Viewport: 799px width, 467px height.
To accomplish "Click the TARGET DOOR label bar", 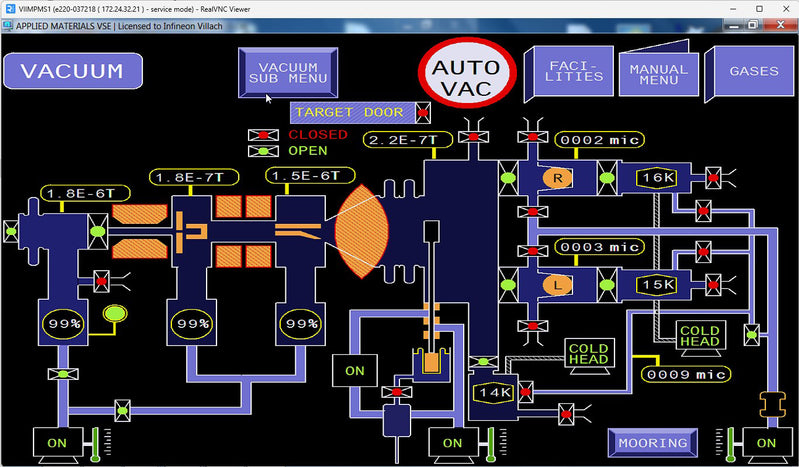I will (353, 113).
